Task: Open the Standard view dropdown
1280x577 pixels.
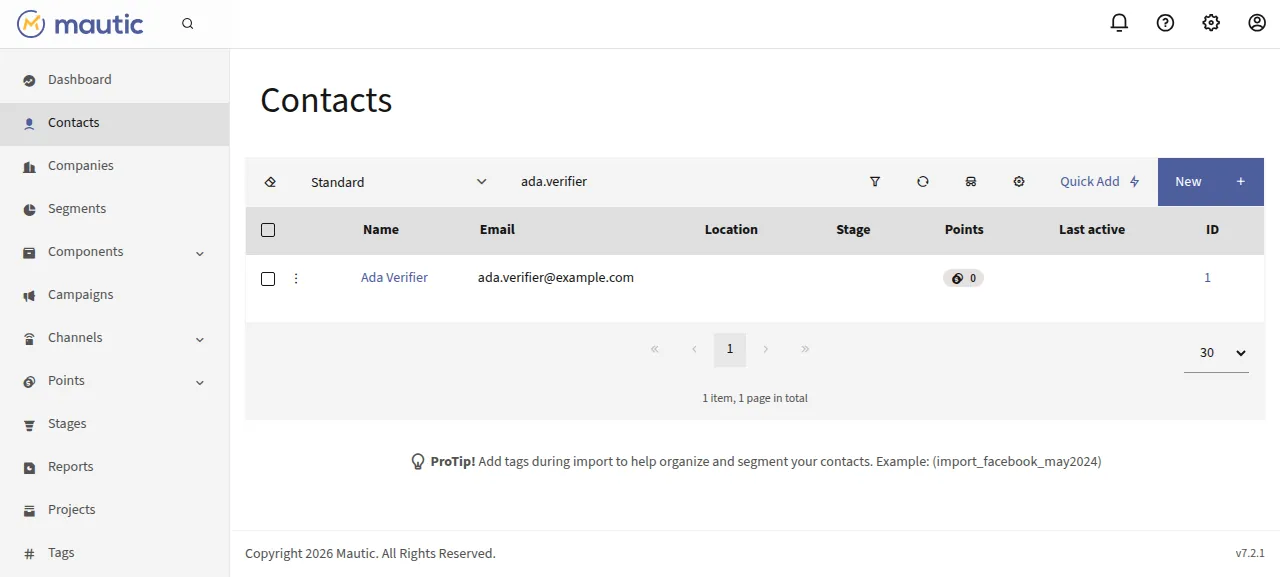Action: point(399,182)
